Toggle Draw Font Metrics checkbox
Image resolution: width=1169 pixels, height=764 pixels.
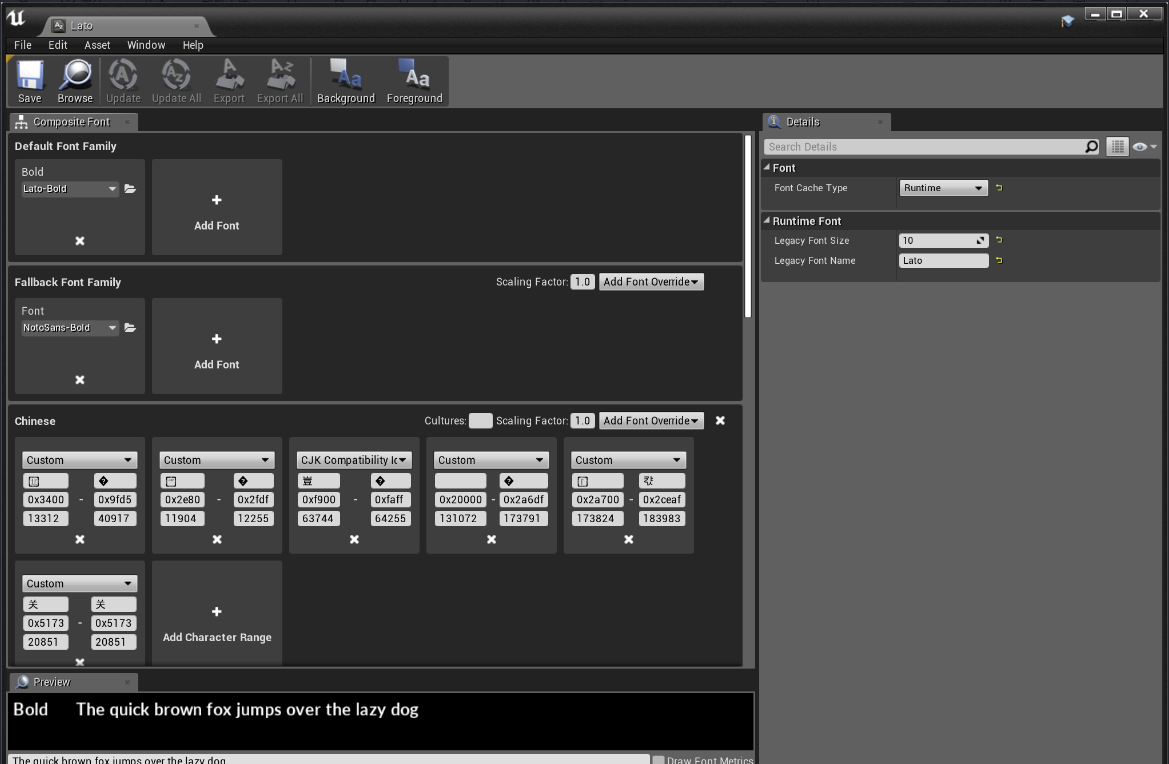pos(658,760)
